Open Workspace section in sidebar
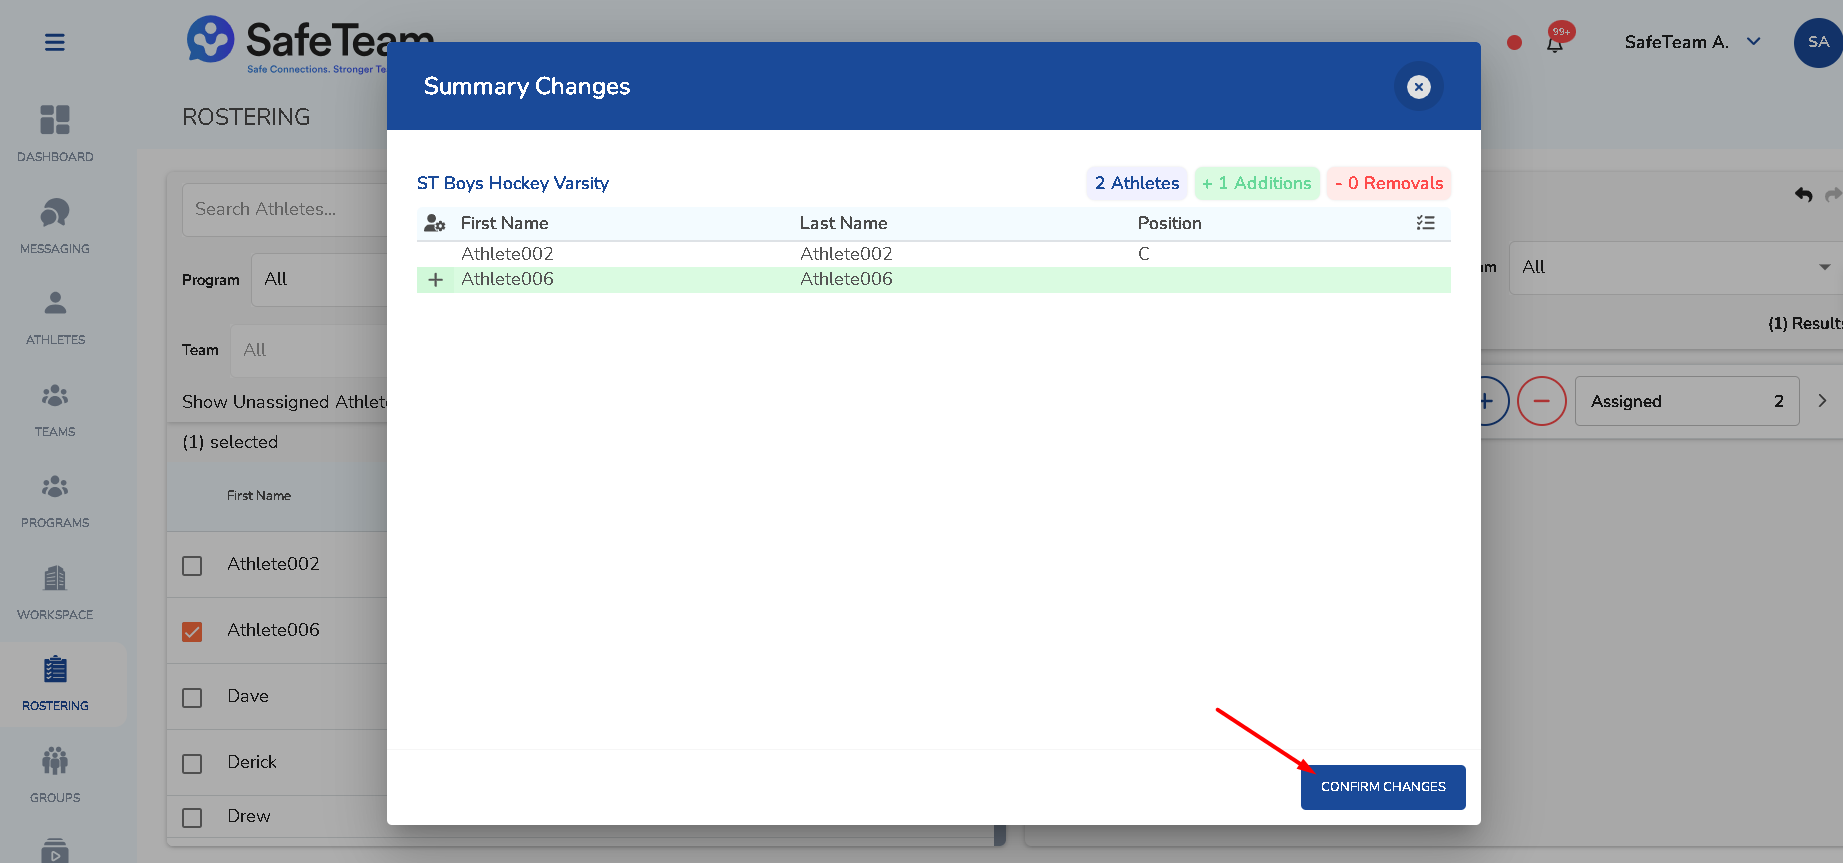 (55, 592)
